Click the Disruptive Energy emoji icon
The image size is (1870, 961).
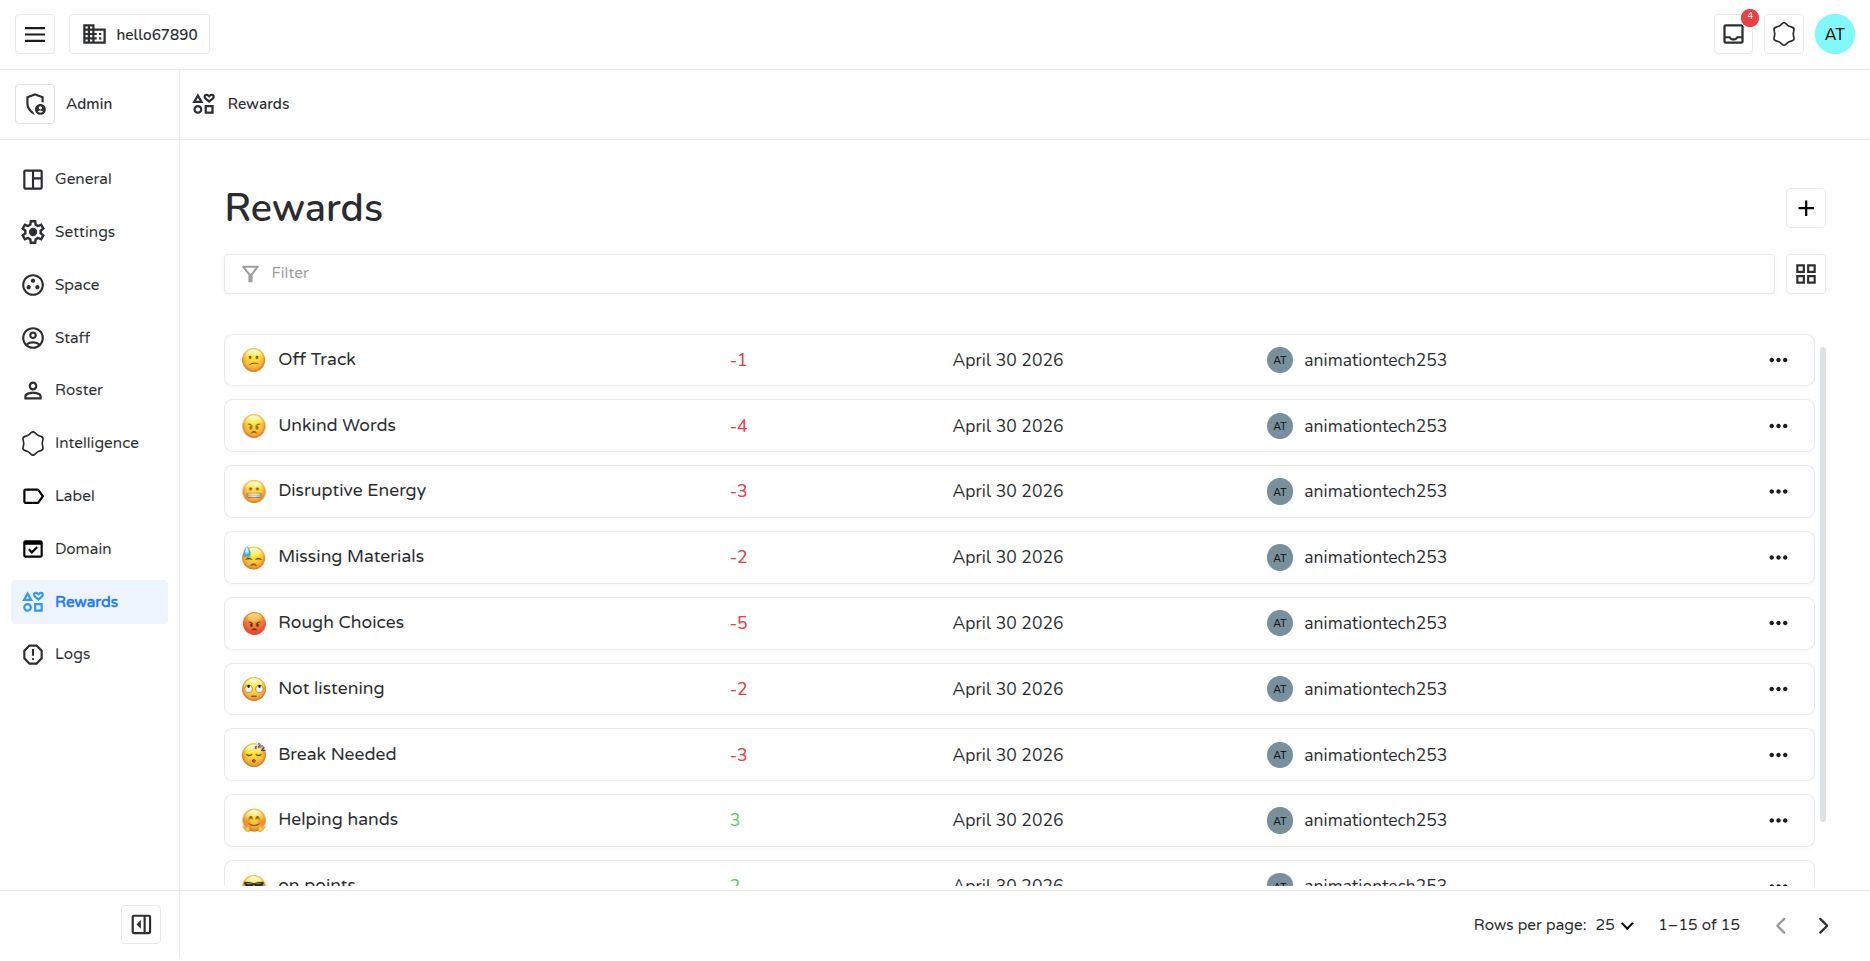coord(254,491)
